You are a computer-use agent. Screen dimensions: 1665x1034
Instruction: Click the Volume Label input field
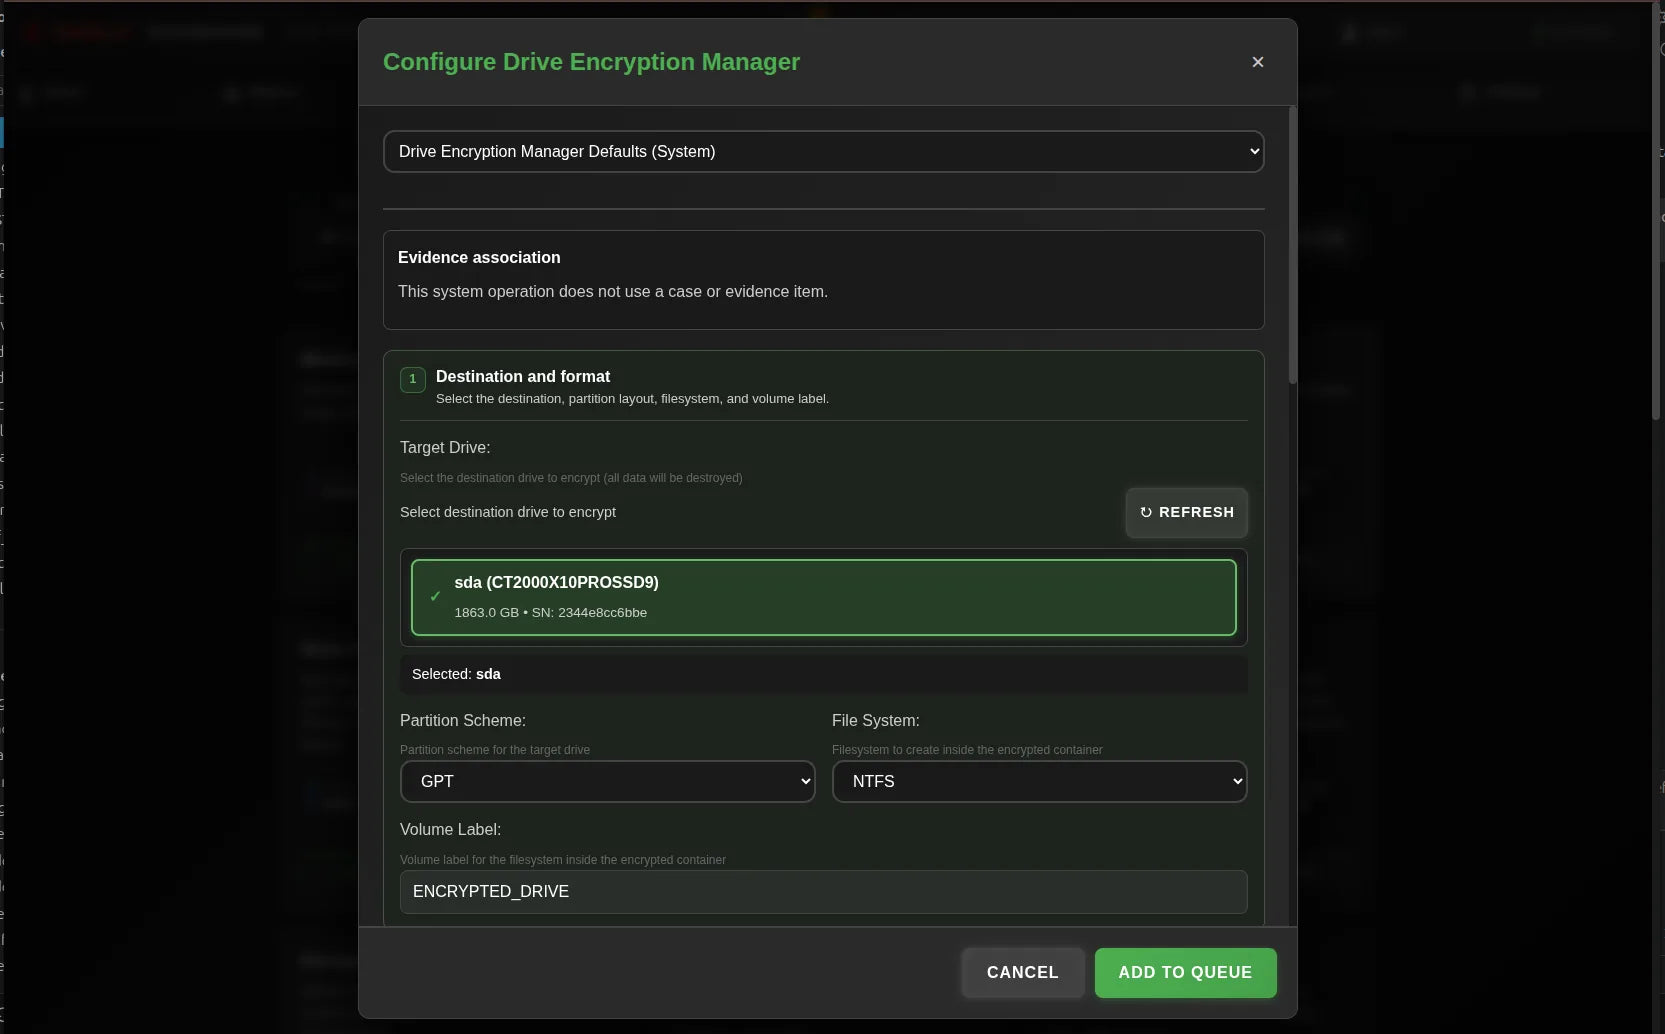coord(823,892)
